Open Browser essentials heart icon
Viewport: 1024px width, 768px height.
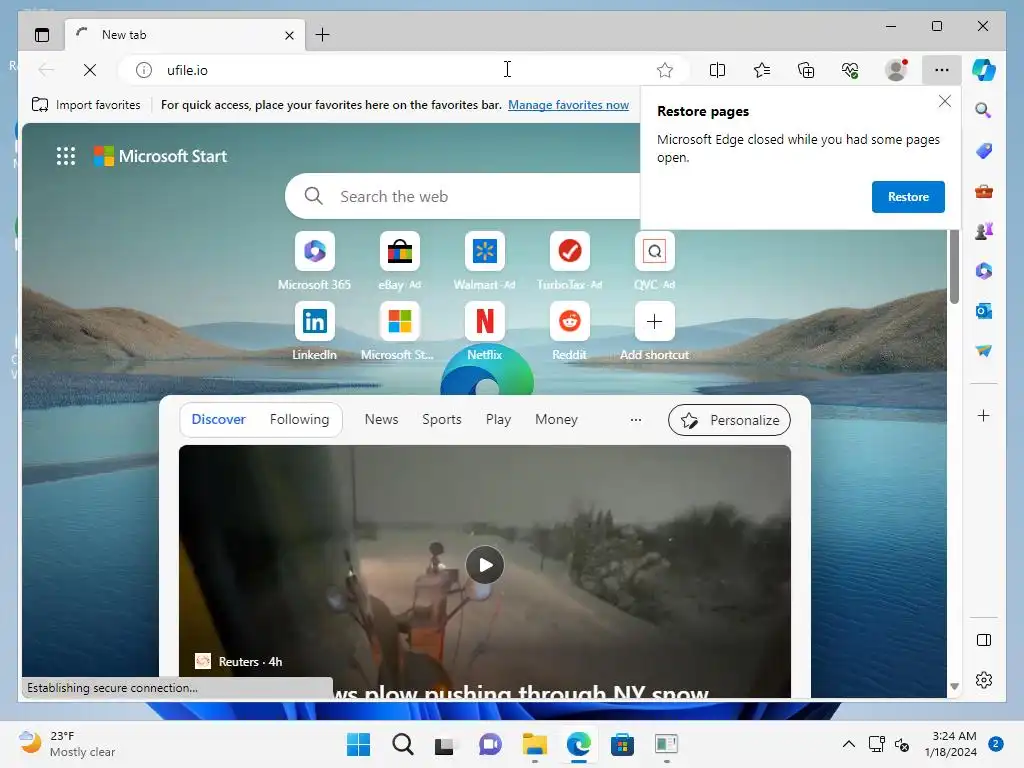coord(850,70)
